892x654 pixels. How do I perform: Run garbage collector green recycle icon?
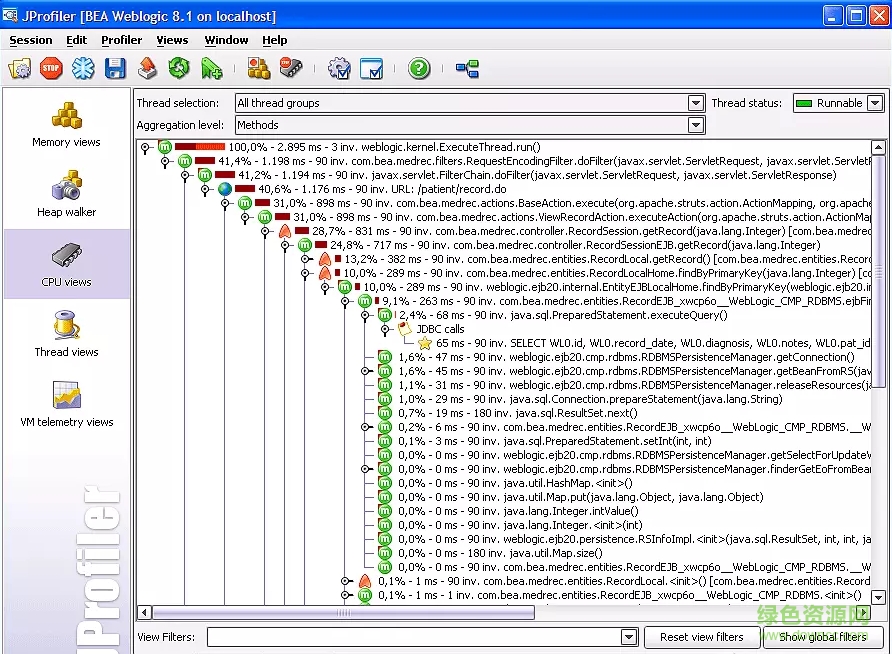coord(179,68)
